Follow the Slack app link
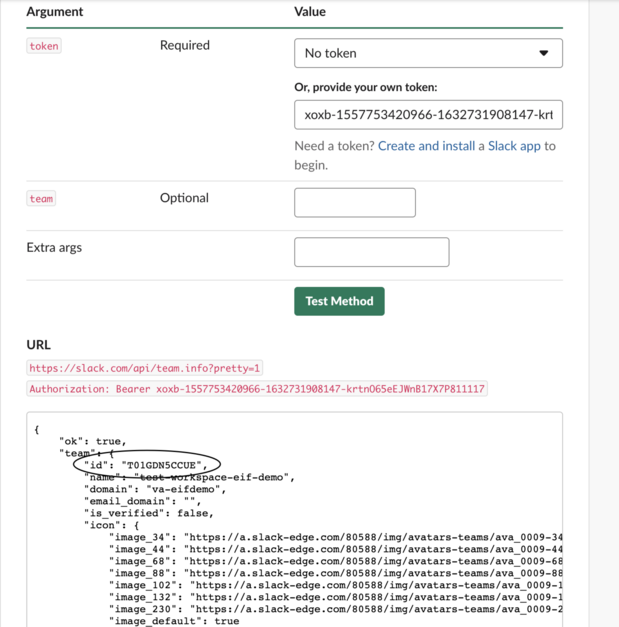 (x=514, y=146)
